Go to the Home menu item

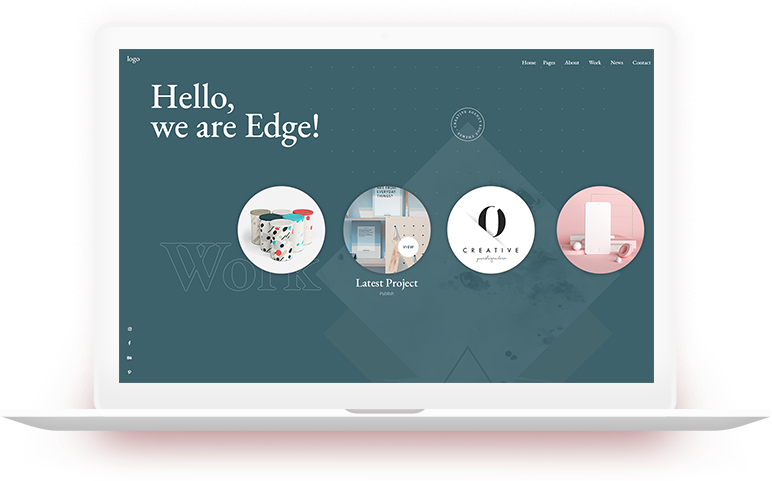click(529, 63)
